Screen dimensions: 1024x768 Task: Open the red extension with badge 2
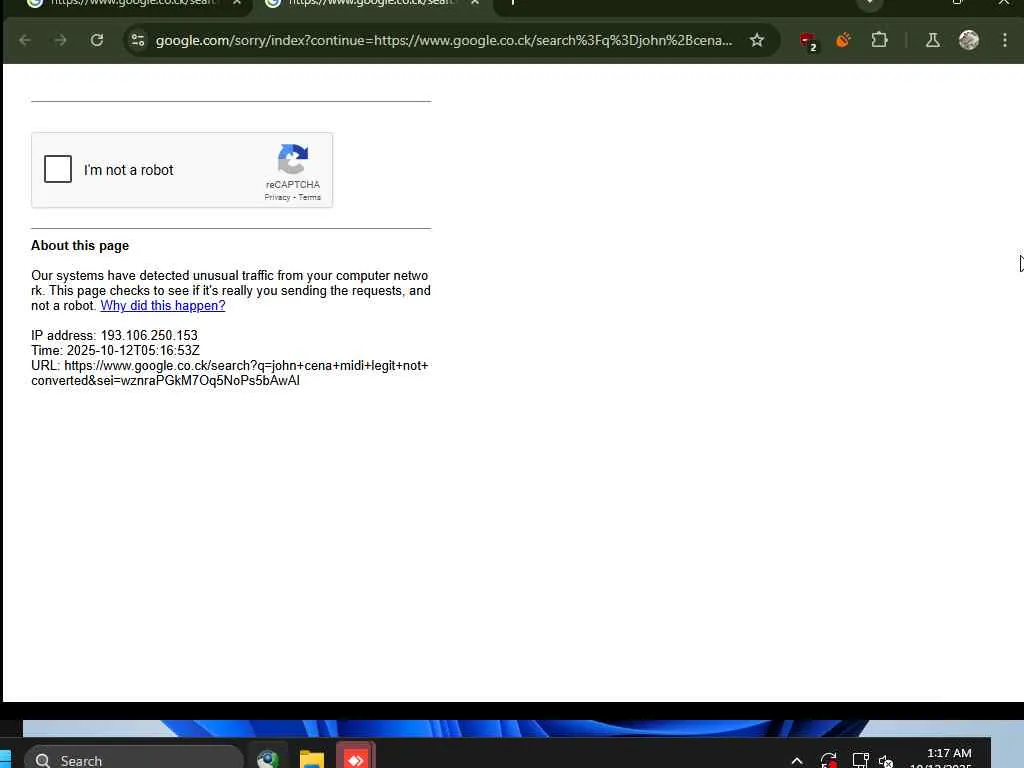click(808, 41)
